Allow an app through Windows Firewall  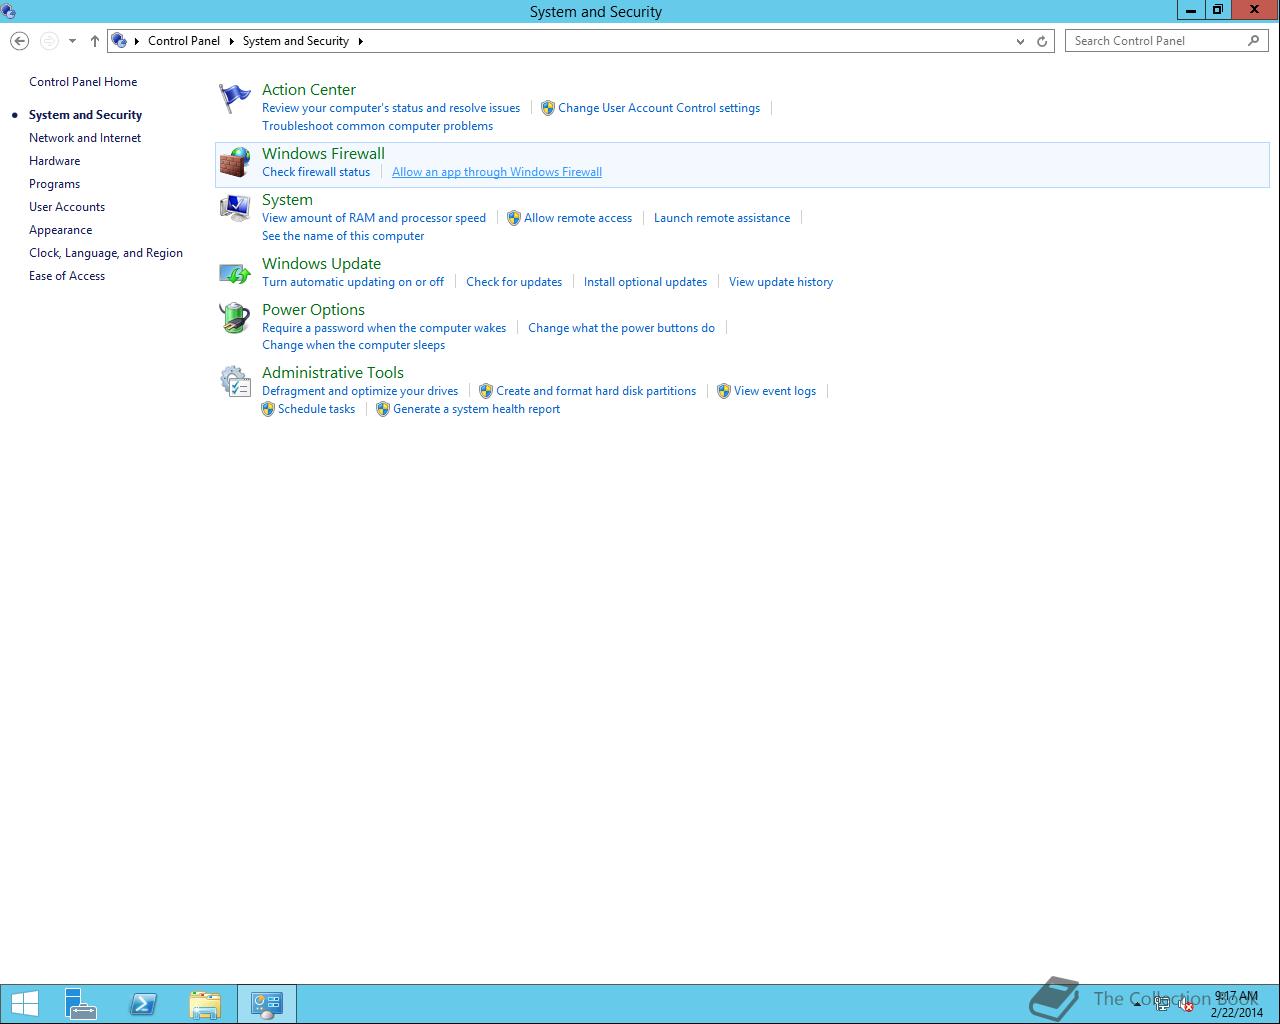[x=497, y=172]
